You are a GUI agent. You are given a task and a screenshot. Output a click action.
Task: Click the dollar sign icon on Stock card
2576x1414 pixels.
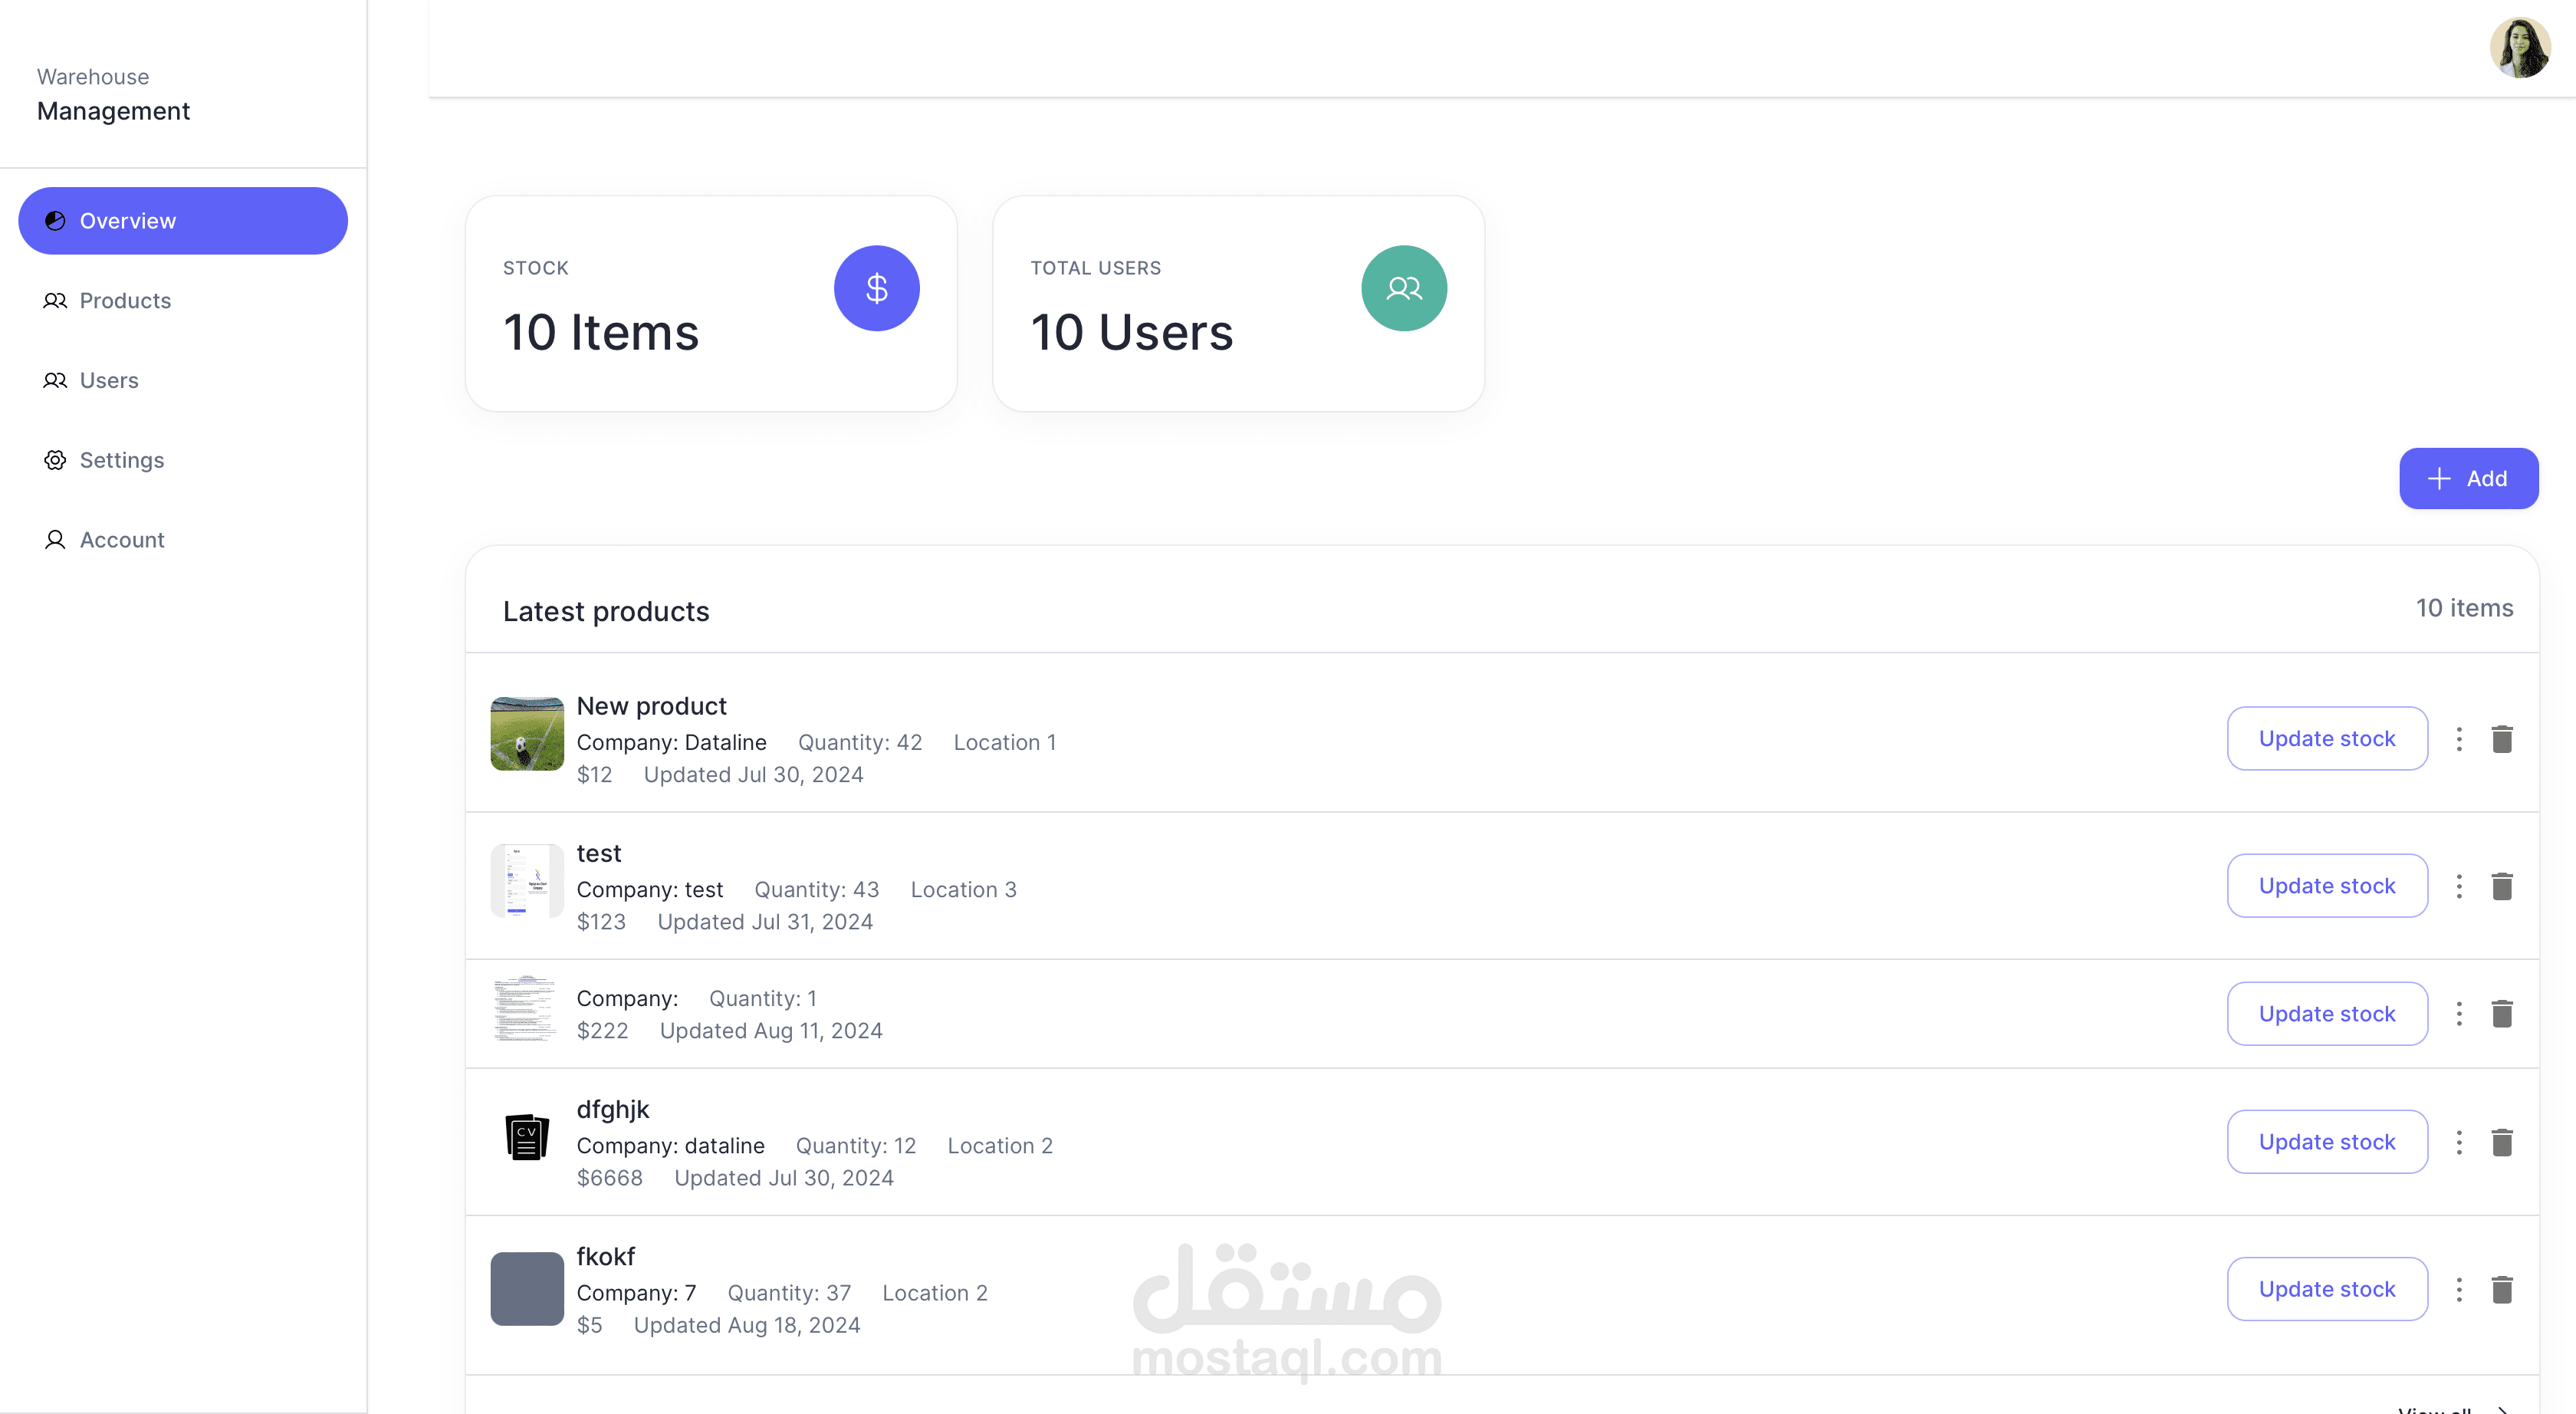click(x=876, y=288)
